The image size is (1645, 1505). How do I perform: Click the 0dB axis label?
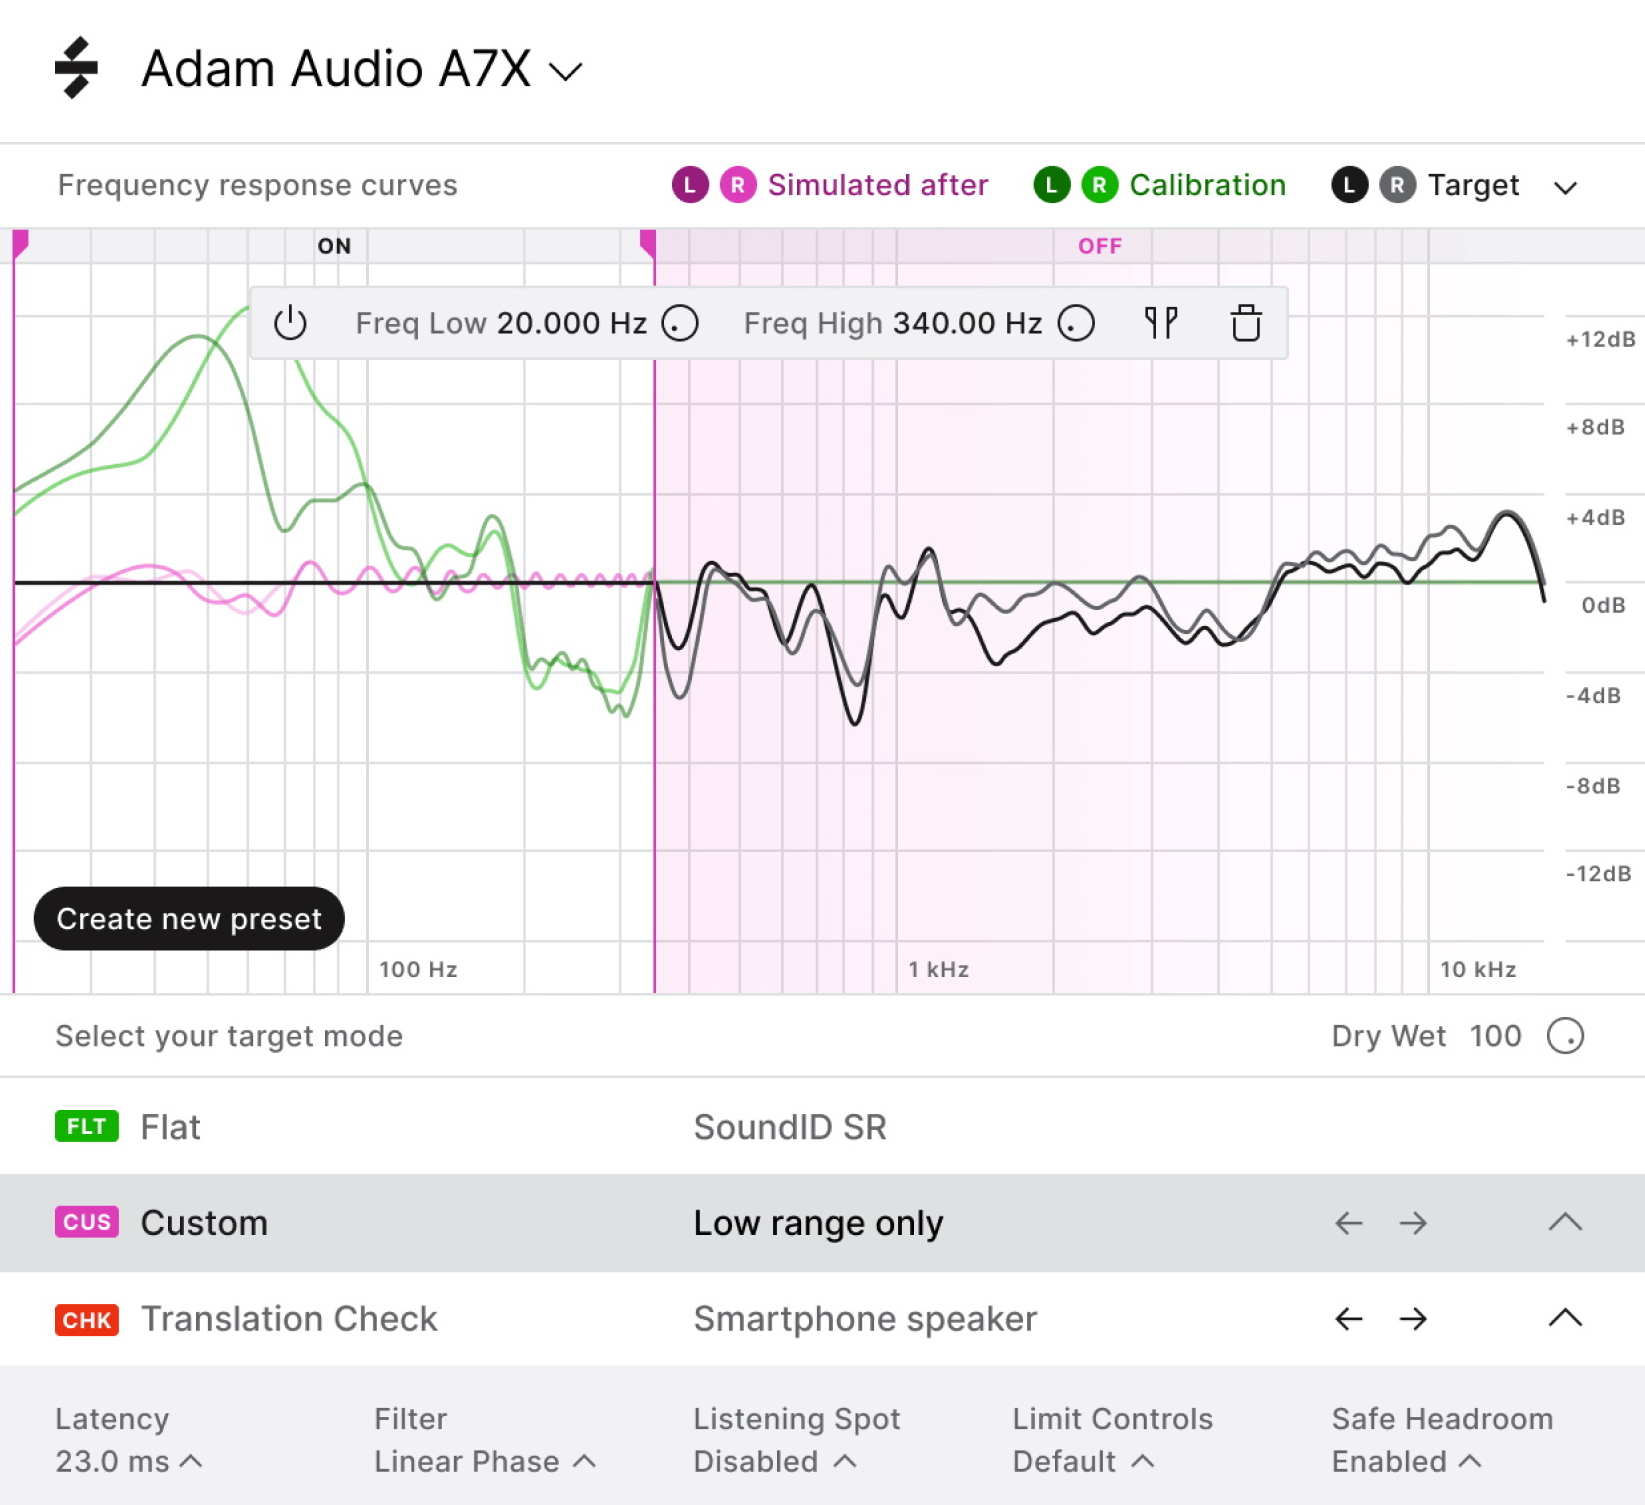[1603, 605]
